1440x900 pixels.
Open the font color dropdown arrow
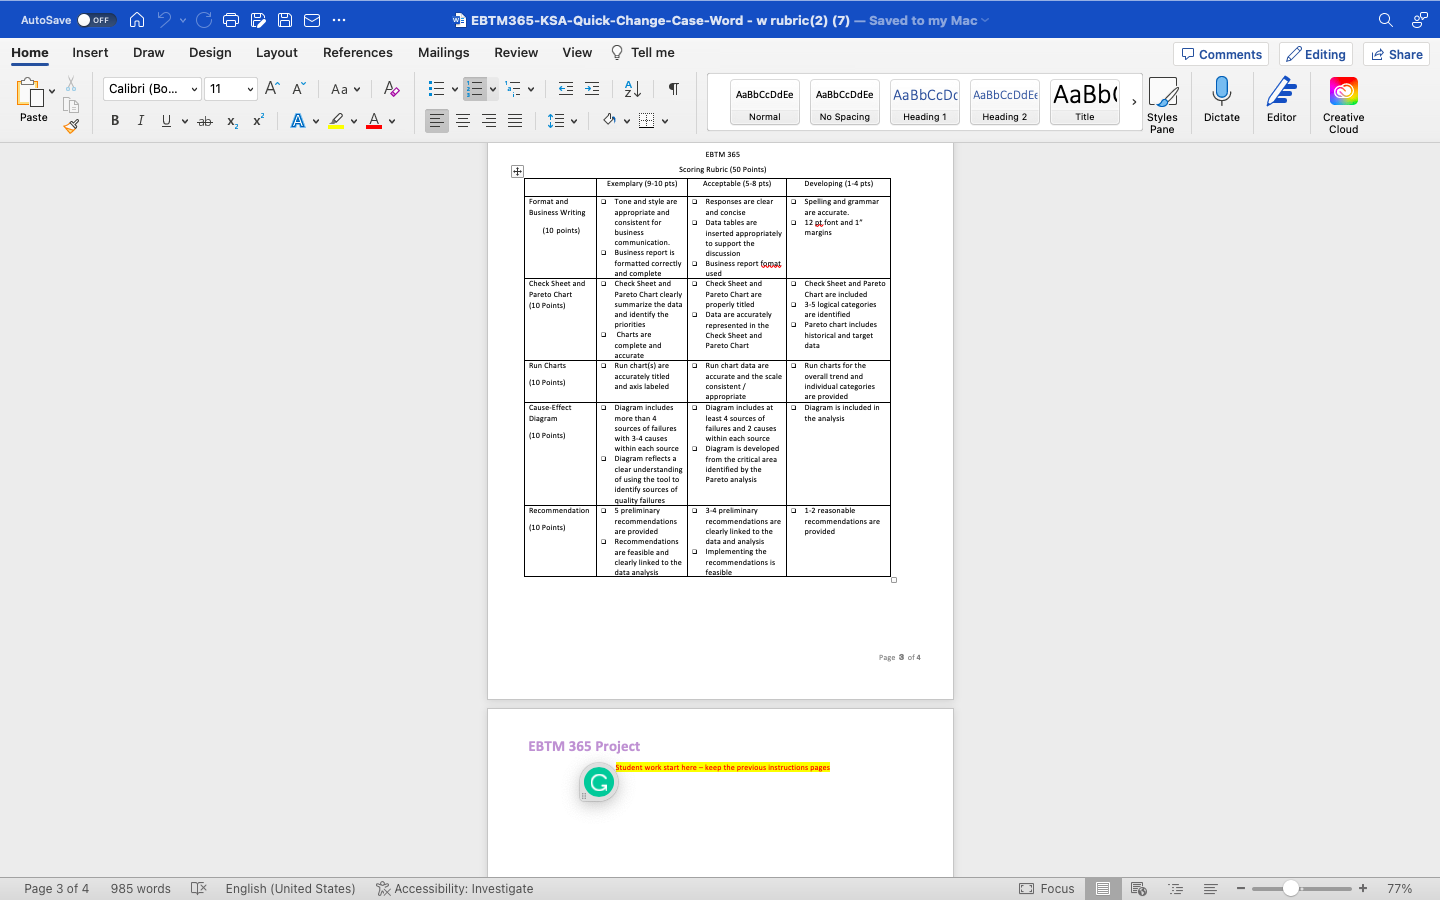tap(392, 121)
